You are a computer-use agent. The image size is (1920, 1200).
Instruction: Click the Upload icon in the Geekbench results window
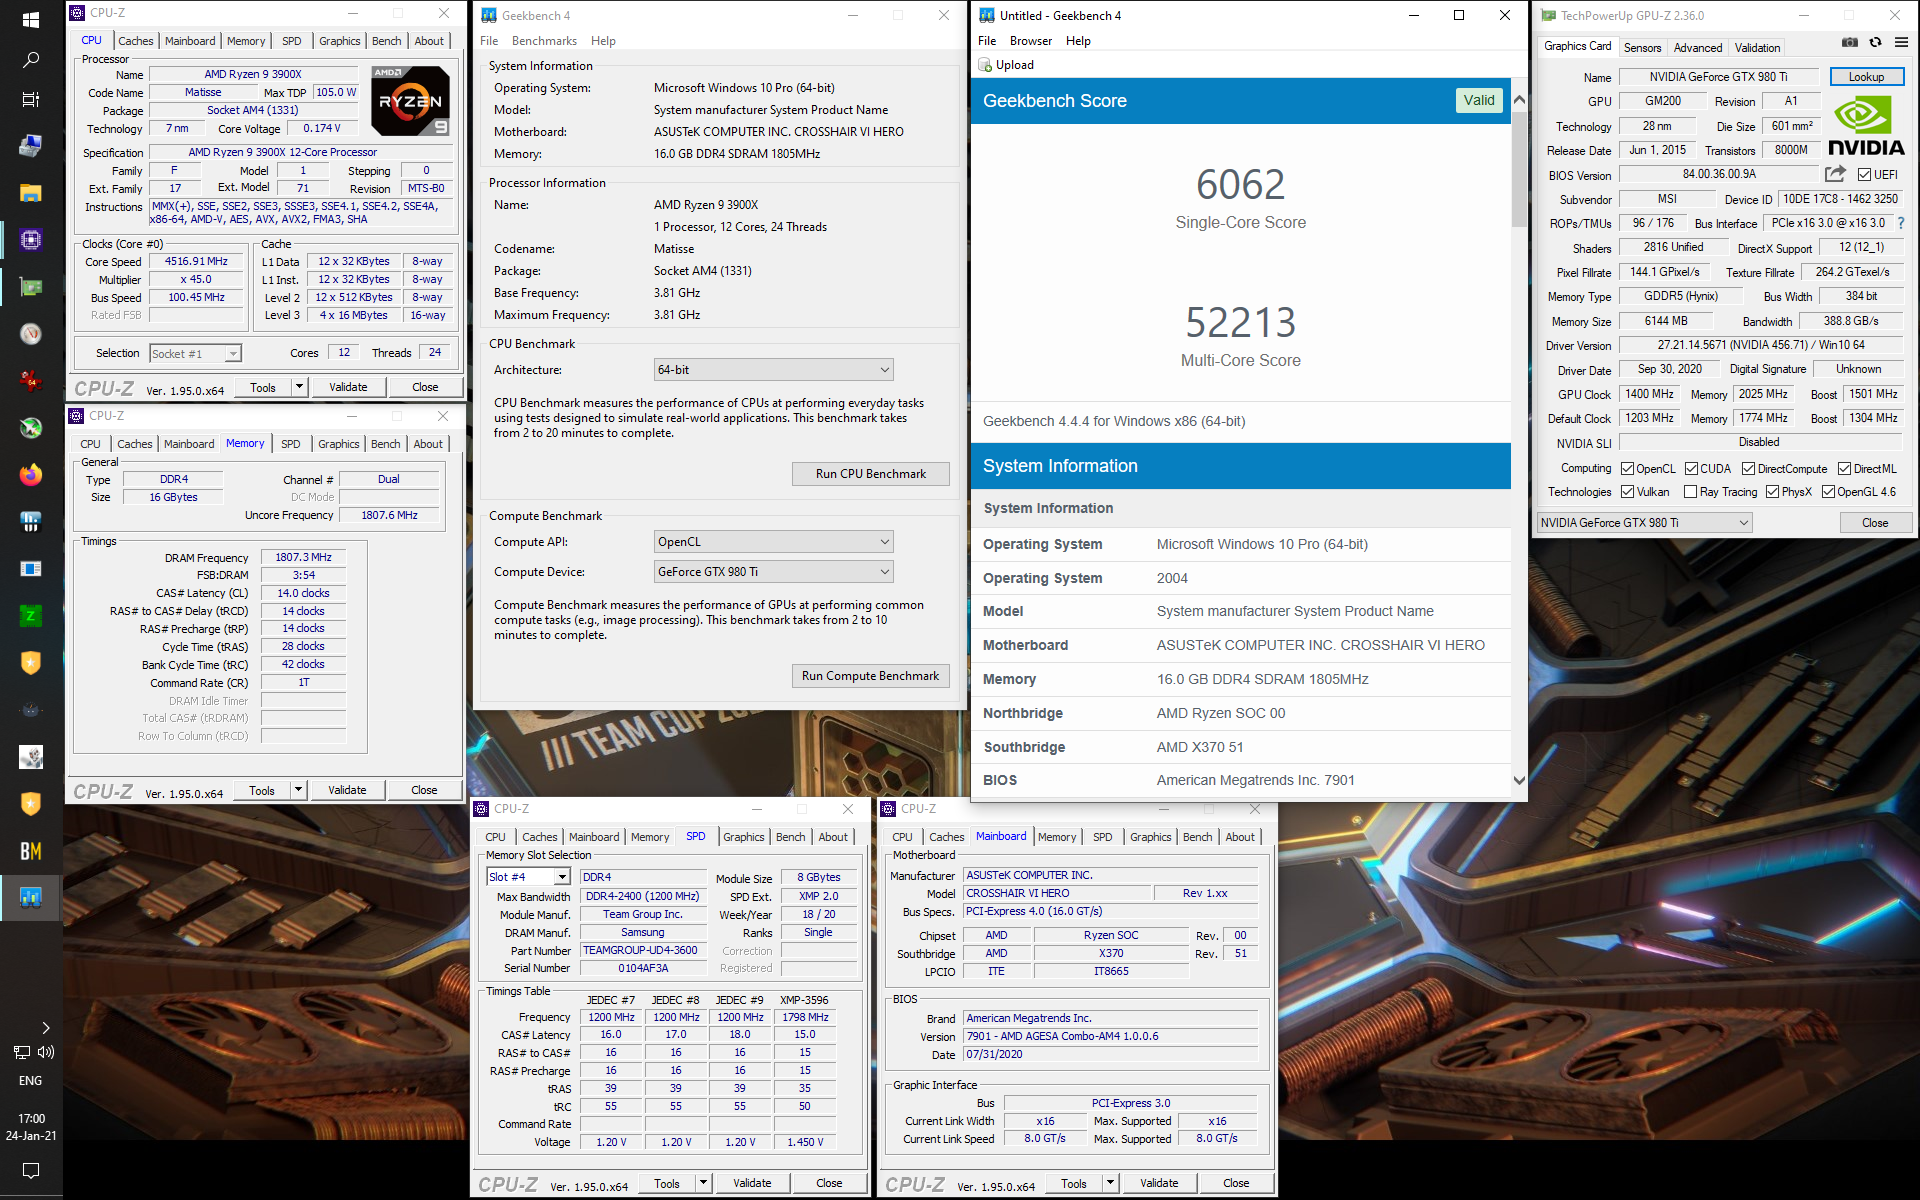[985, 65]
